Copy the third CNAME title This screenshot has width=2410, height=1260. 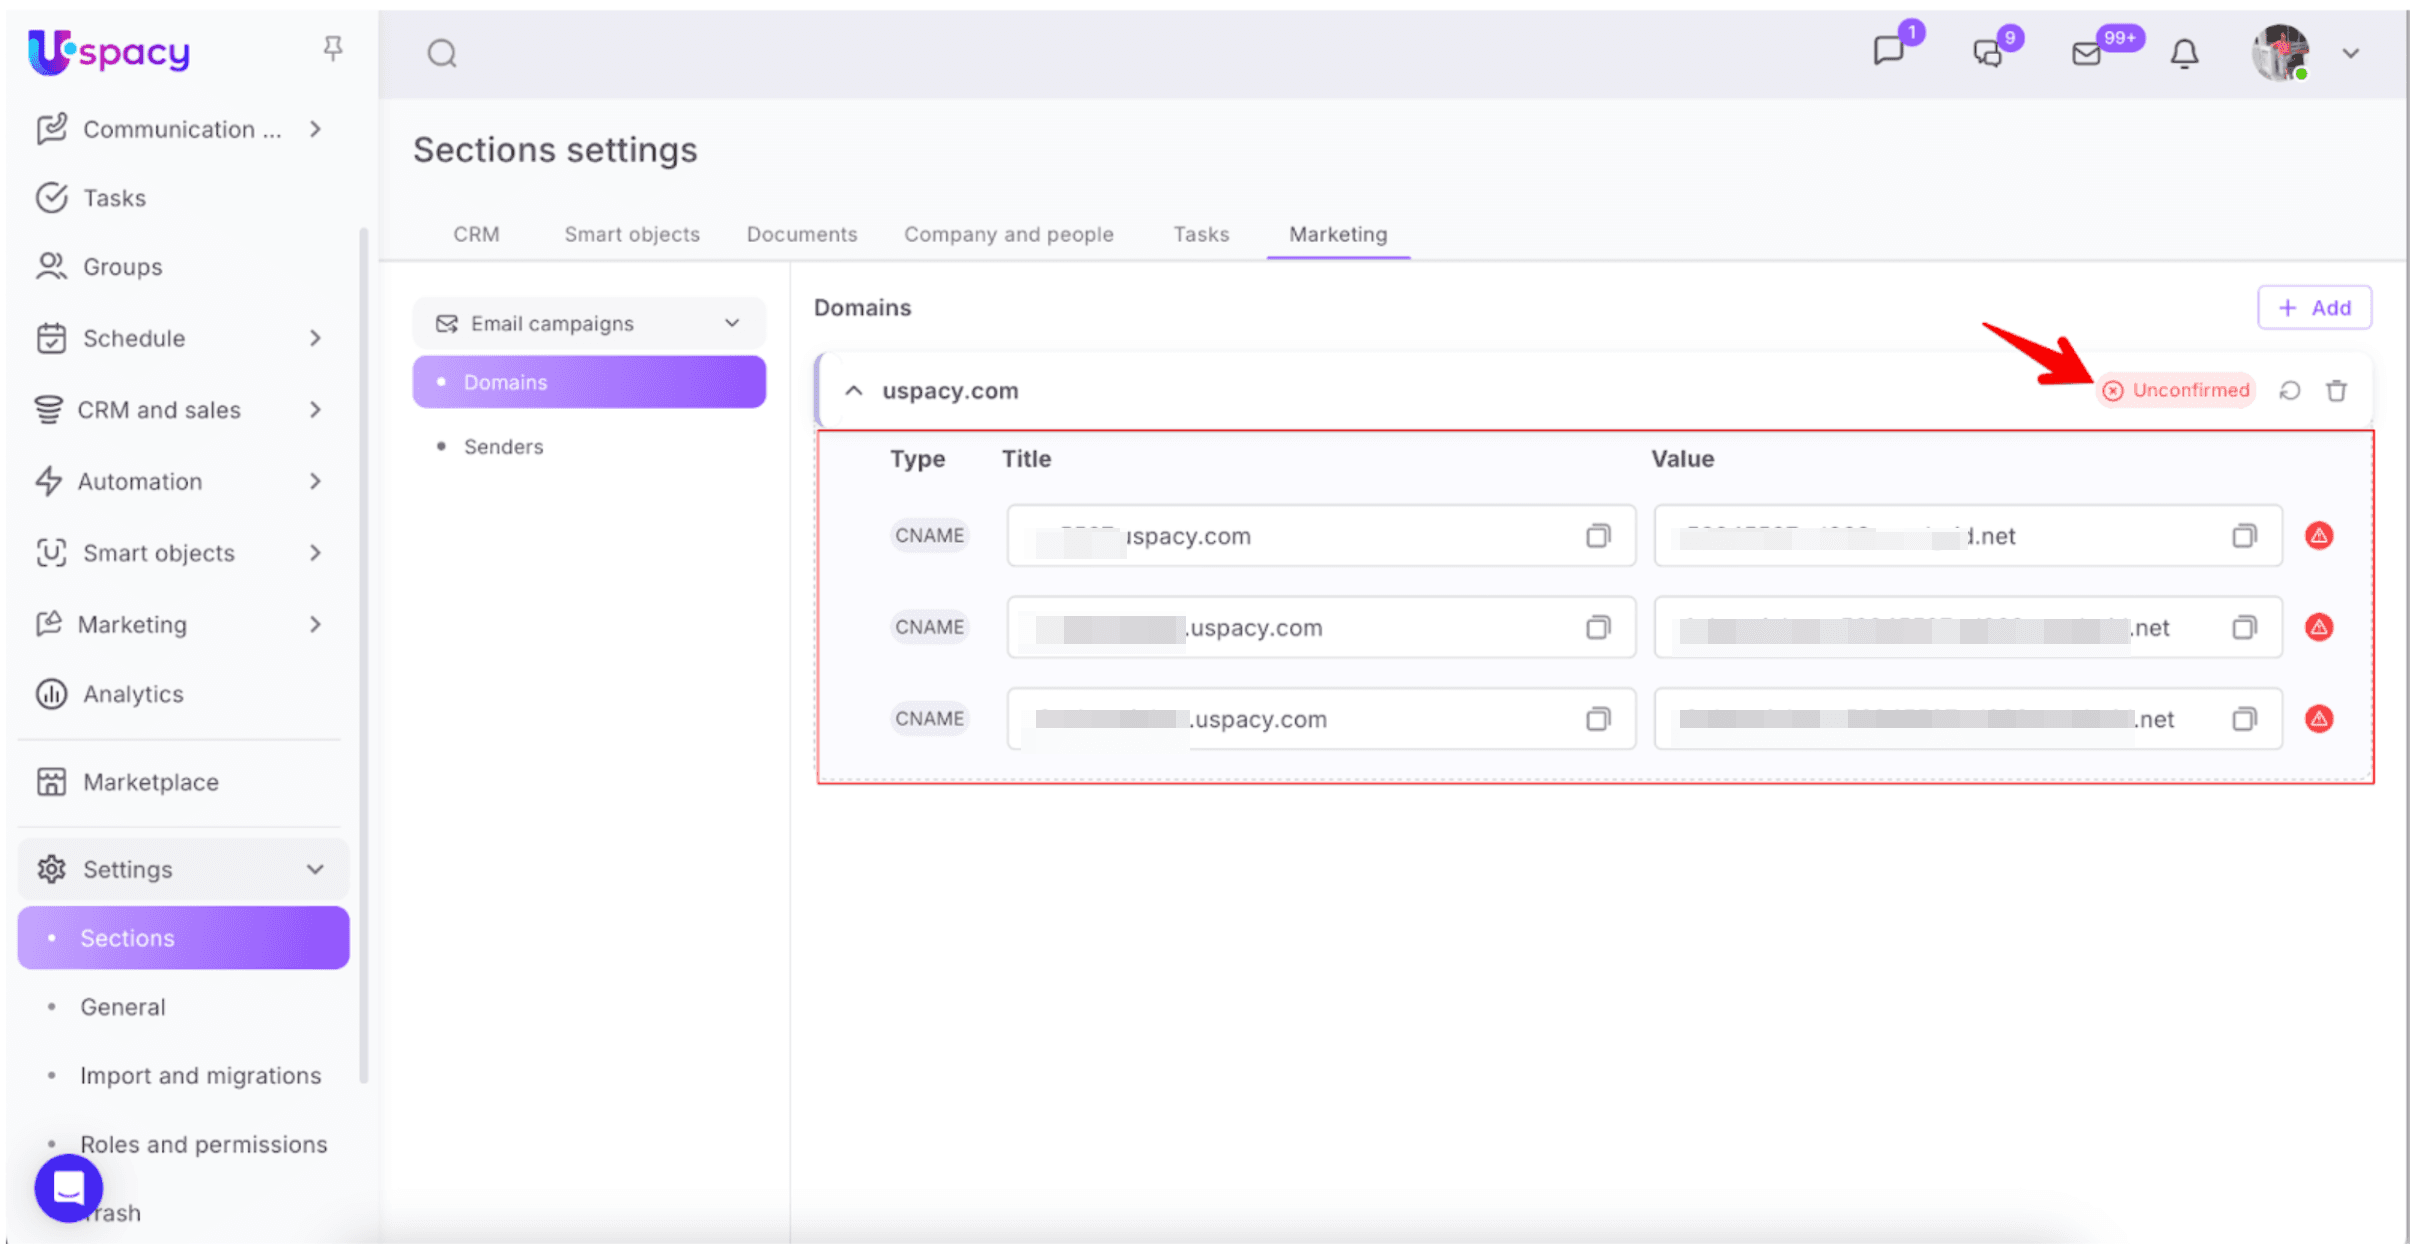point(1597,718)
